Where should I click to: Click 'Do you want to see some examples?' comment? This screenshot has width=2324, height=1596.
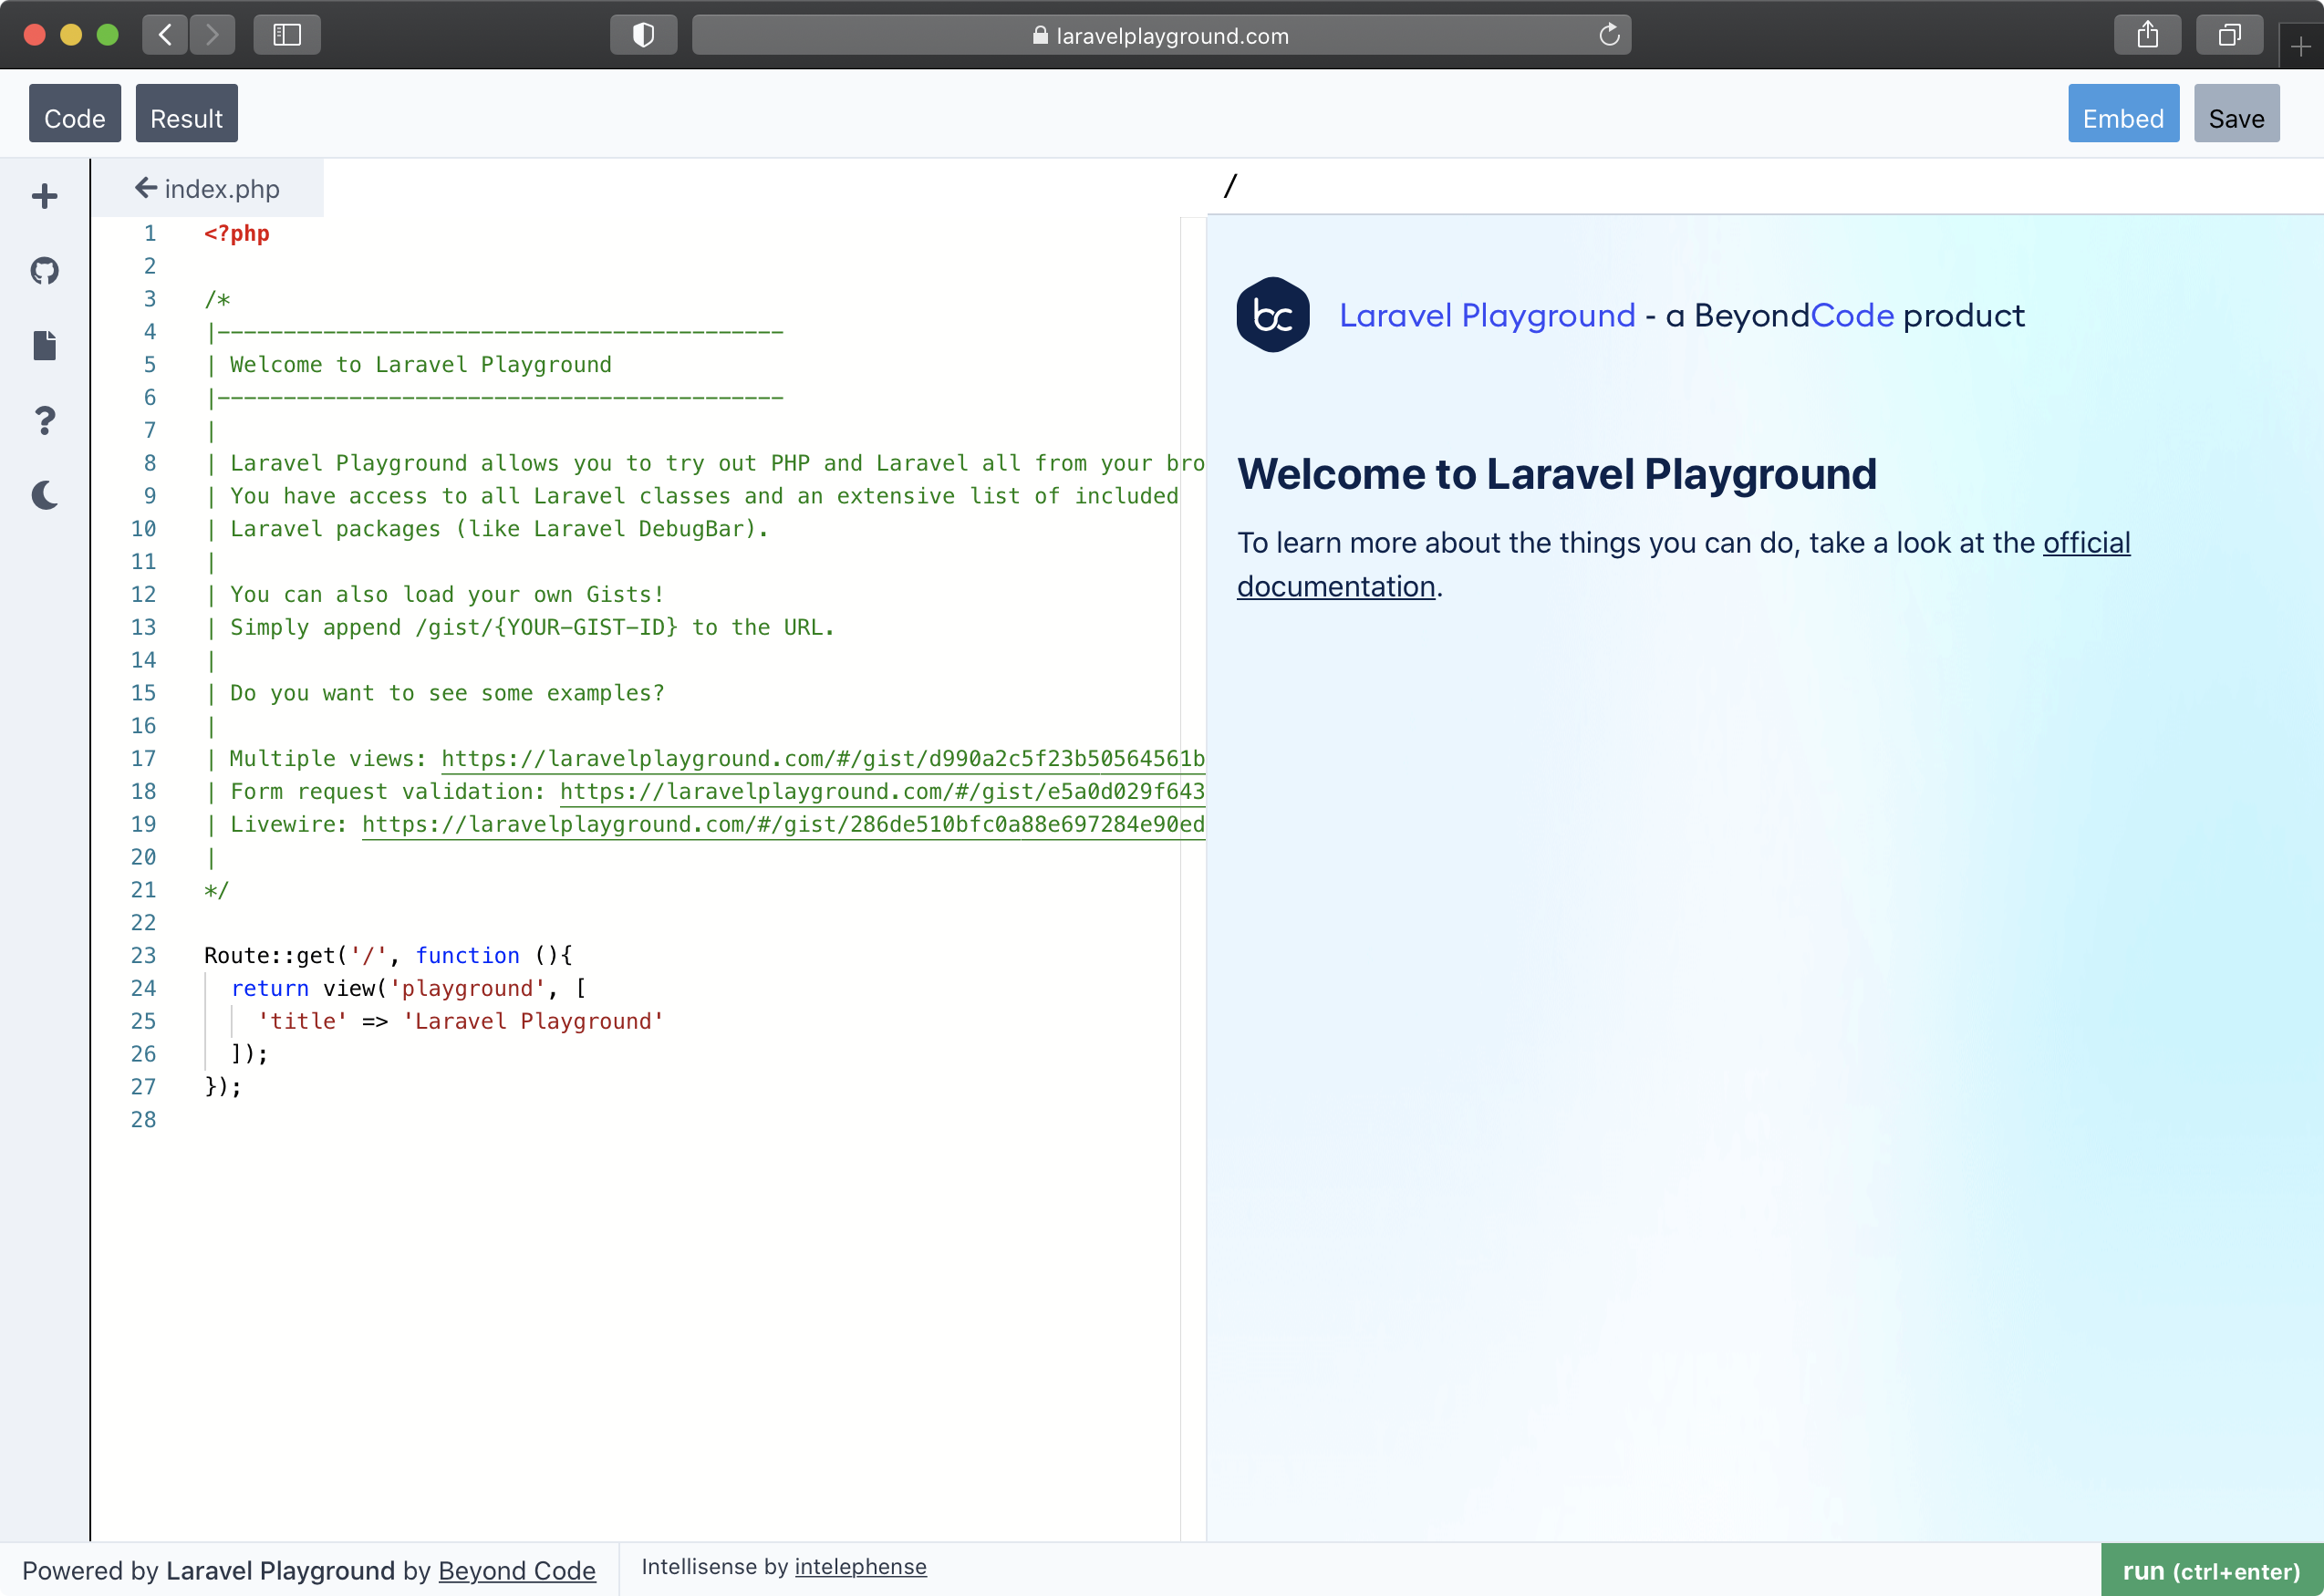[x=447, y=693]
